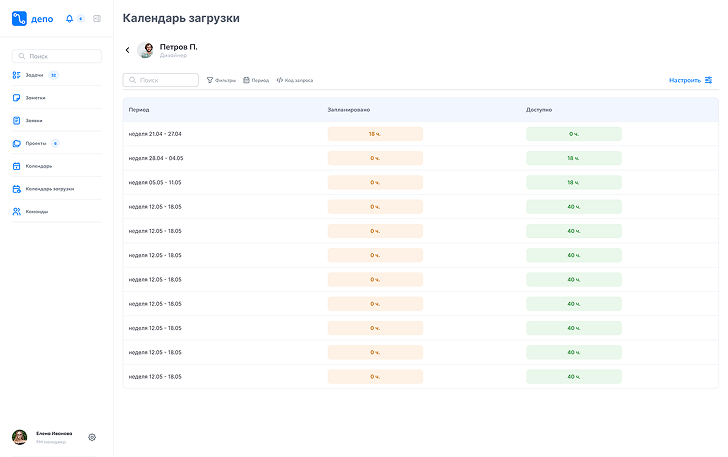Go back using the left arrow
This screenshot has width=728, height=457.
click(x=127, y=50)
